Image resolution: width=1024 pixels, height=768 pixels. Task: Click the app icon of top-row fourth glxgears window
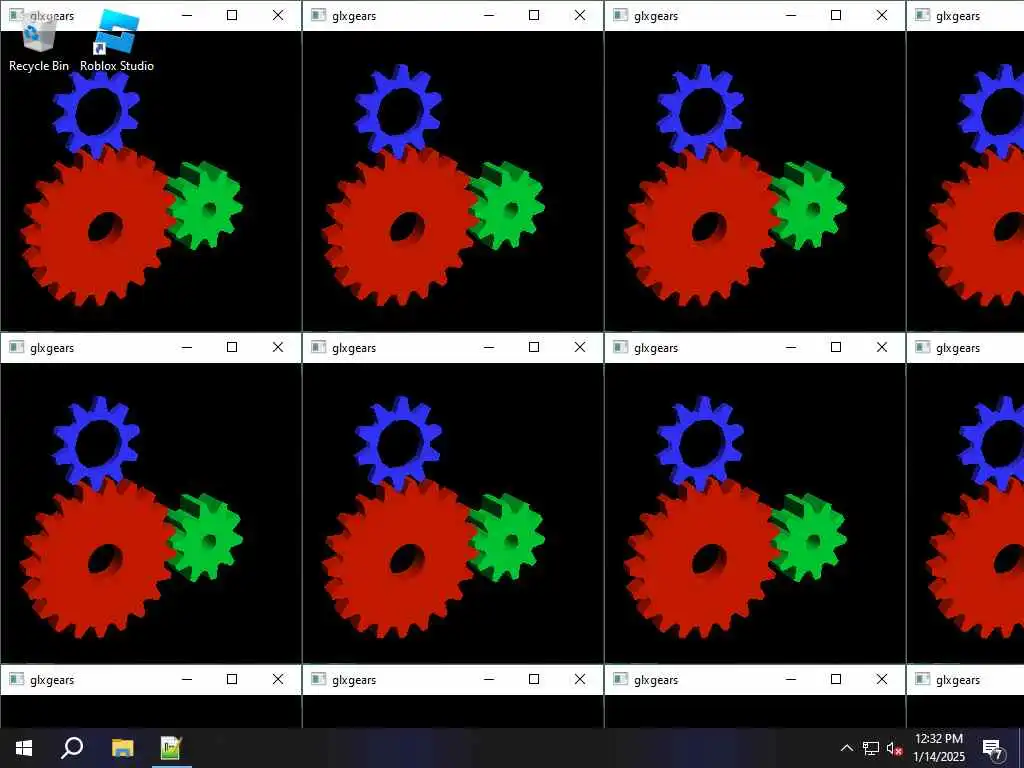tap(922, 16)
